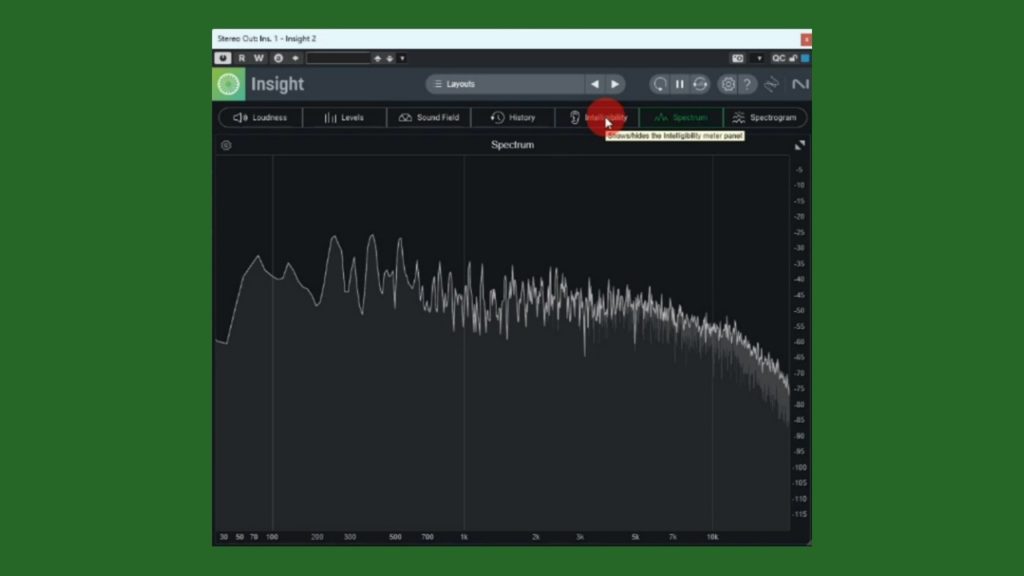
Task: Open Insight settings gear icon
Action: coord(728,84)
